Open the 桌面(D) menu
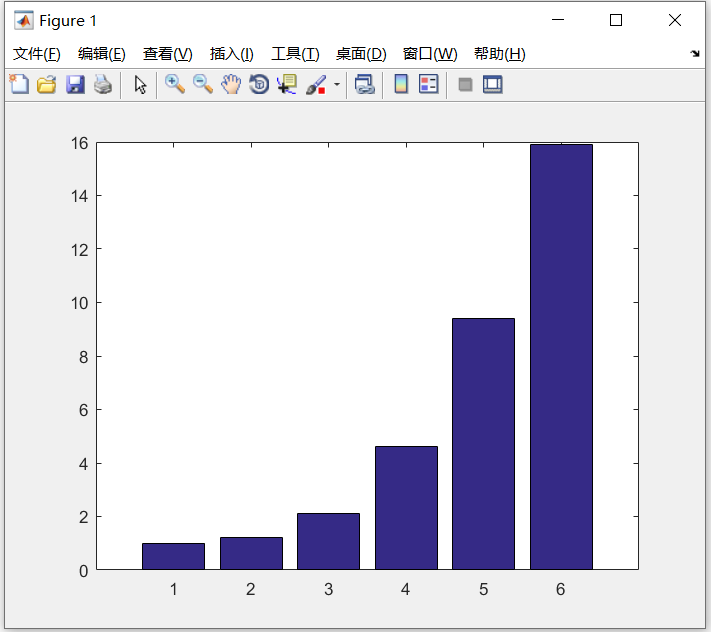 tap(361, 54)
